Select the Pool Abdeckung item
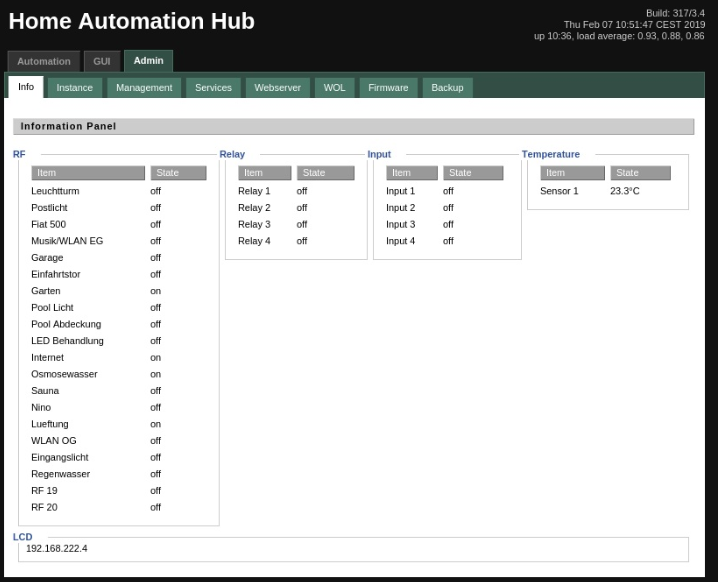This screenshot has height=582, width=718. [66, 324]
